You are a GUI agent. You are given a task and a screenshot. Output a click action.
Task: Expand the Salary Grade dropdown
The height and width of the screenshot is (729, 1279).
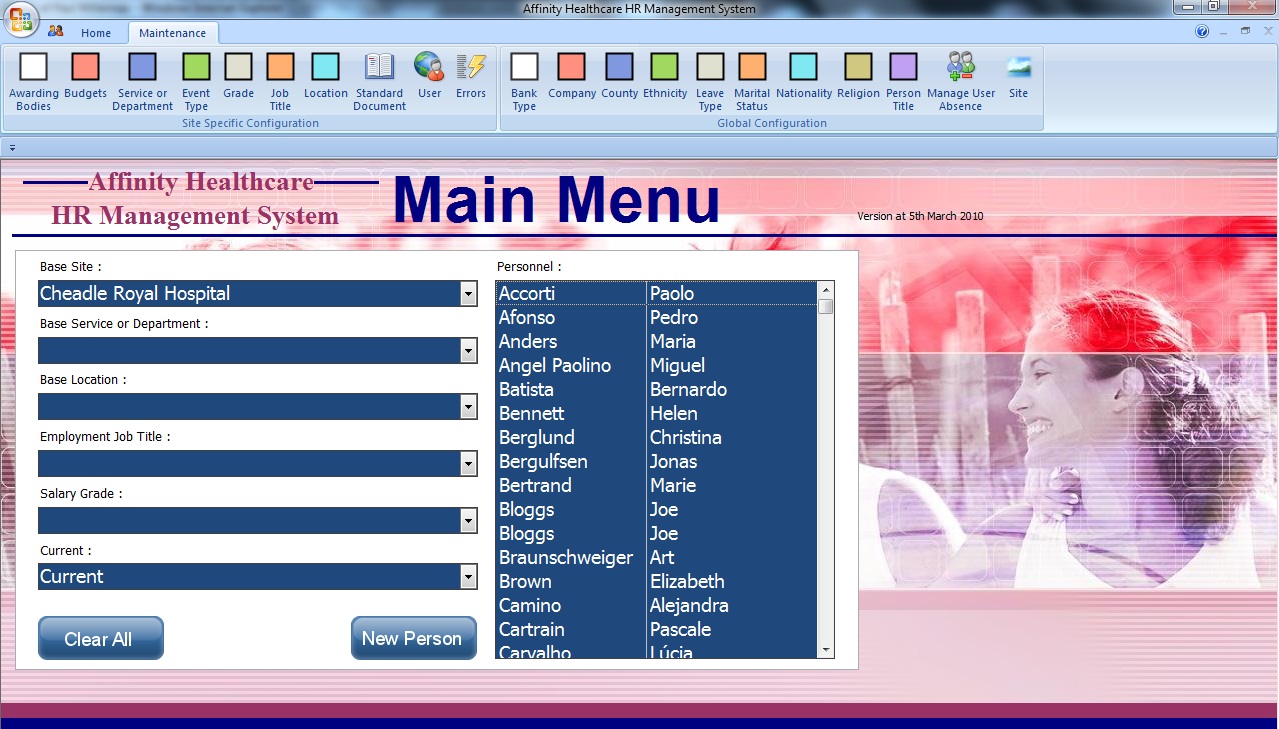click(x=468, y=521)
